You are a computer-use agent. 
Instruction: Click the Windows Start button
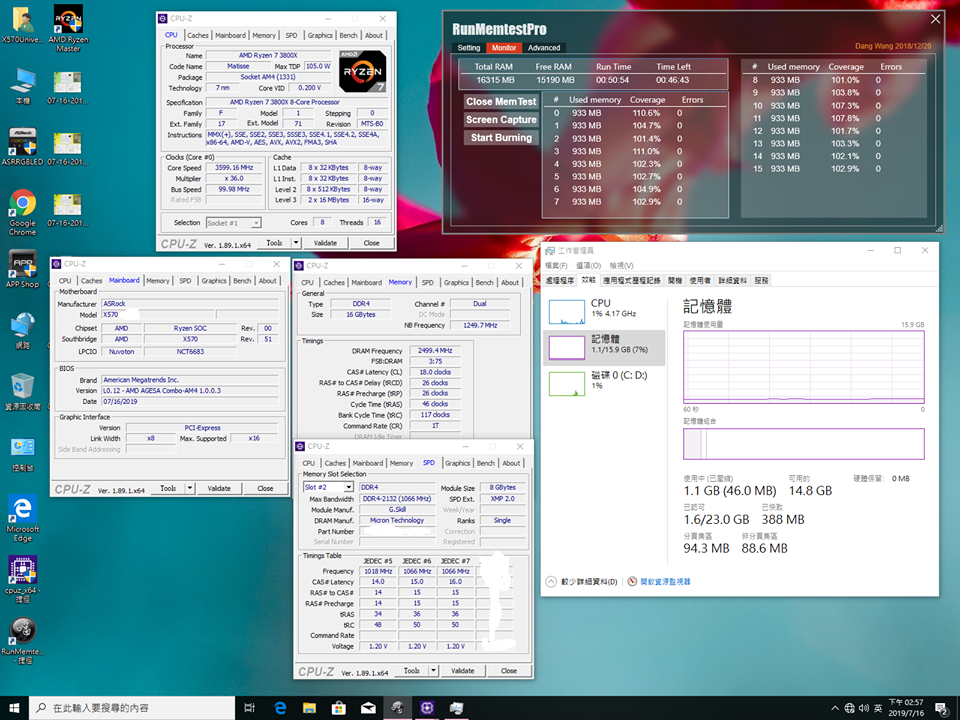coord(14,708)
